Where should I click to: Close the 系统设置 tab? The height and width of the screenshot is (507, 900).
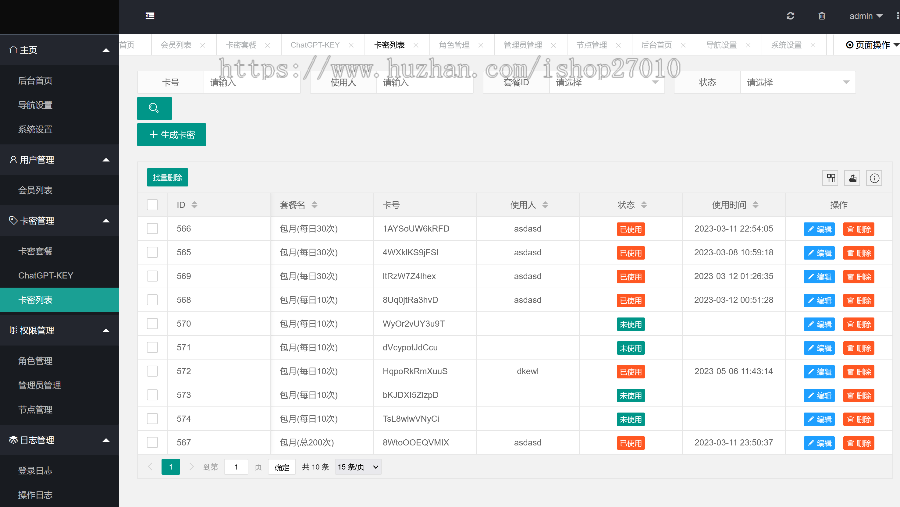tap(813, 45)
